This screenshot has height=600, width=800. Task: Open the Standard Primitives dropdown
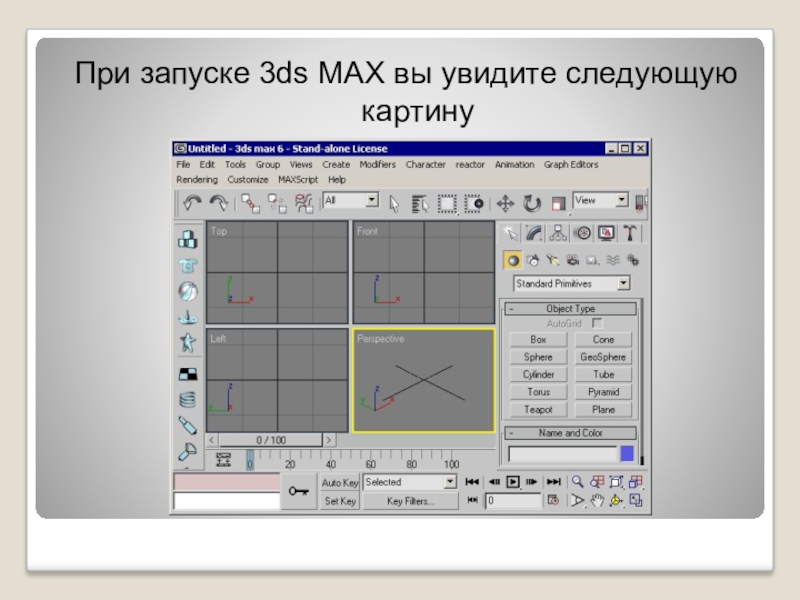(x=571, y=283)
